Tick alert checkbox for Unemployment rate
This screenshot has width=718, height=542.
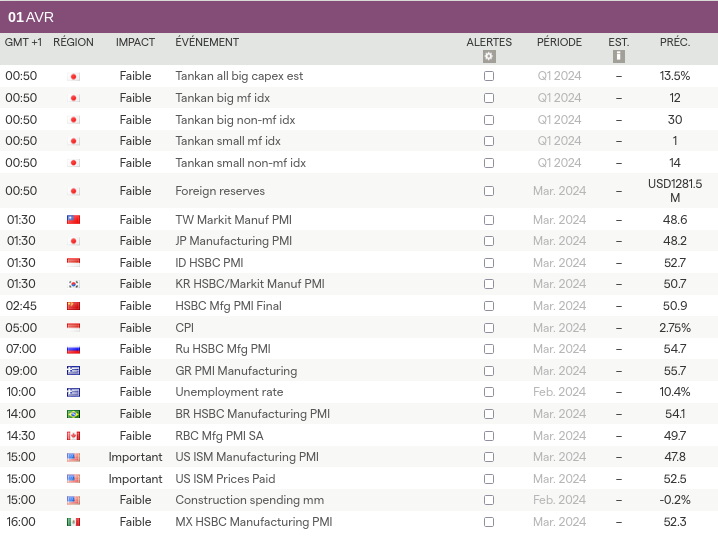click(489, 392)
